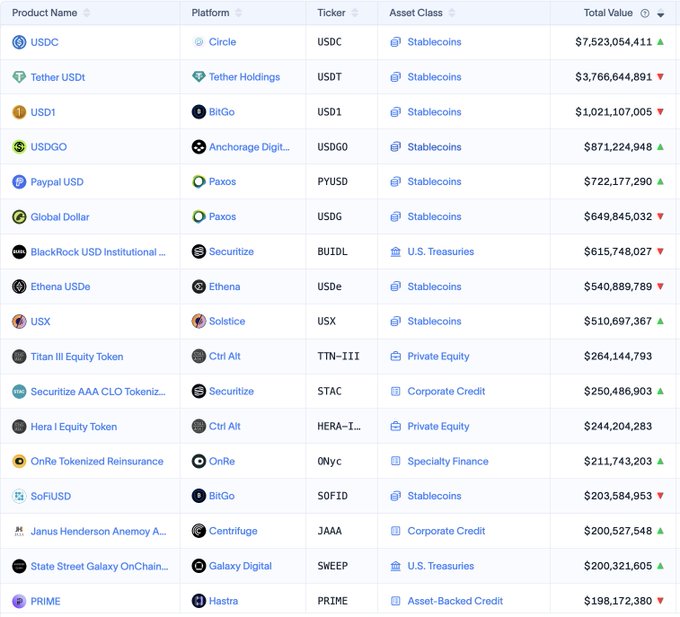This screenshot has width=680, height=617.
Task: Open Securitize platform link in BUIDL row
Action: click(231, 251)
